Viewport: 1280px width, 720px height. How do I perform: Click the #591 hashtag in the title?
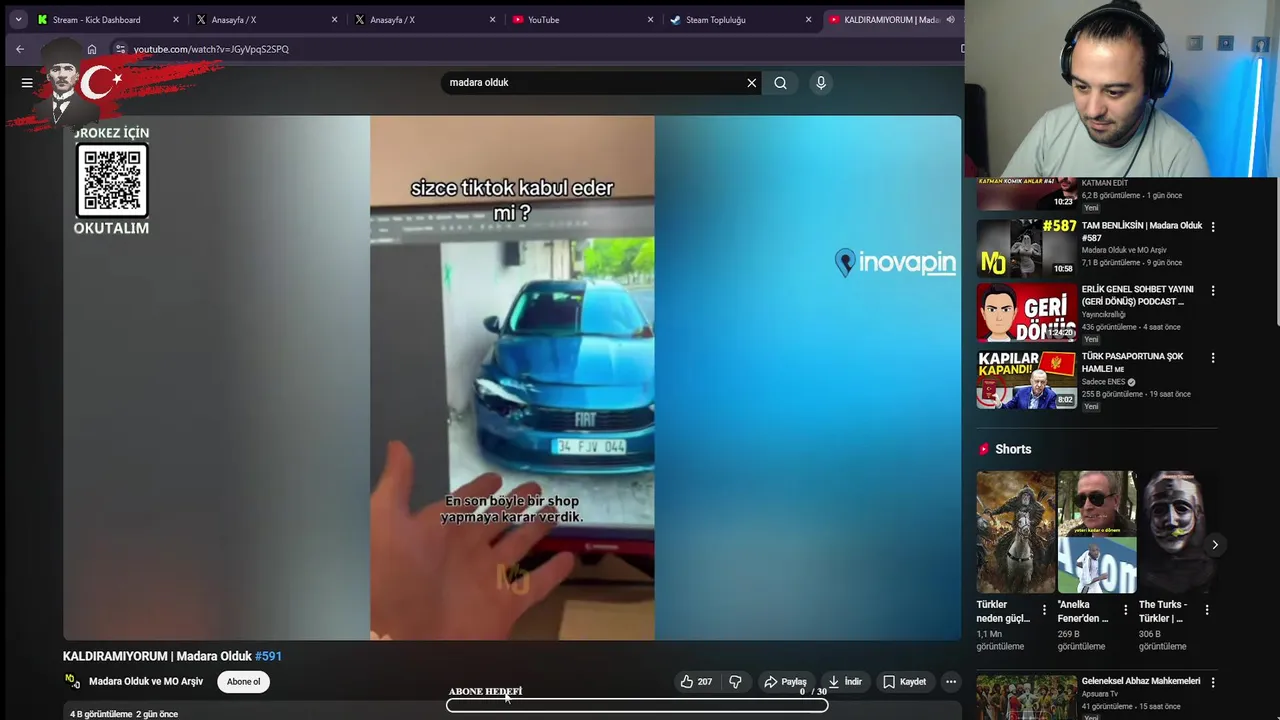click(x=268, y=657)
